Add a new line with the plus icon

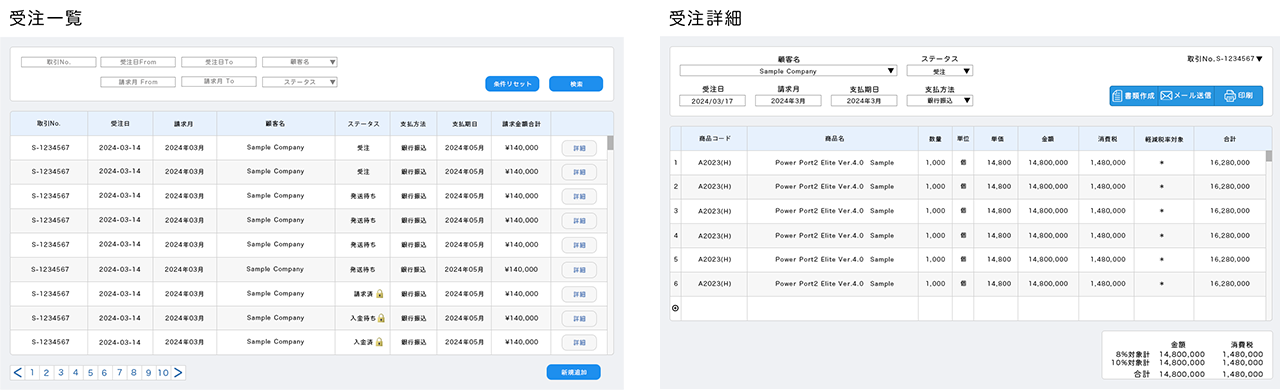(674, 308)
